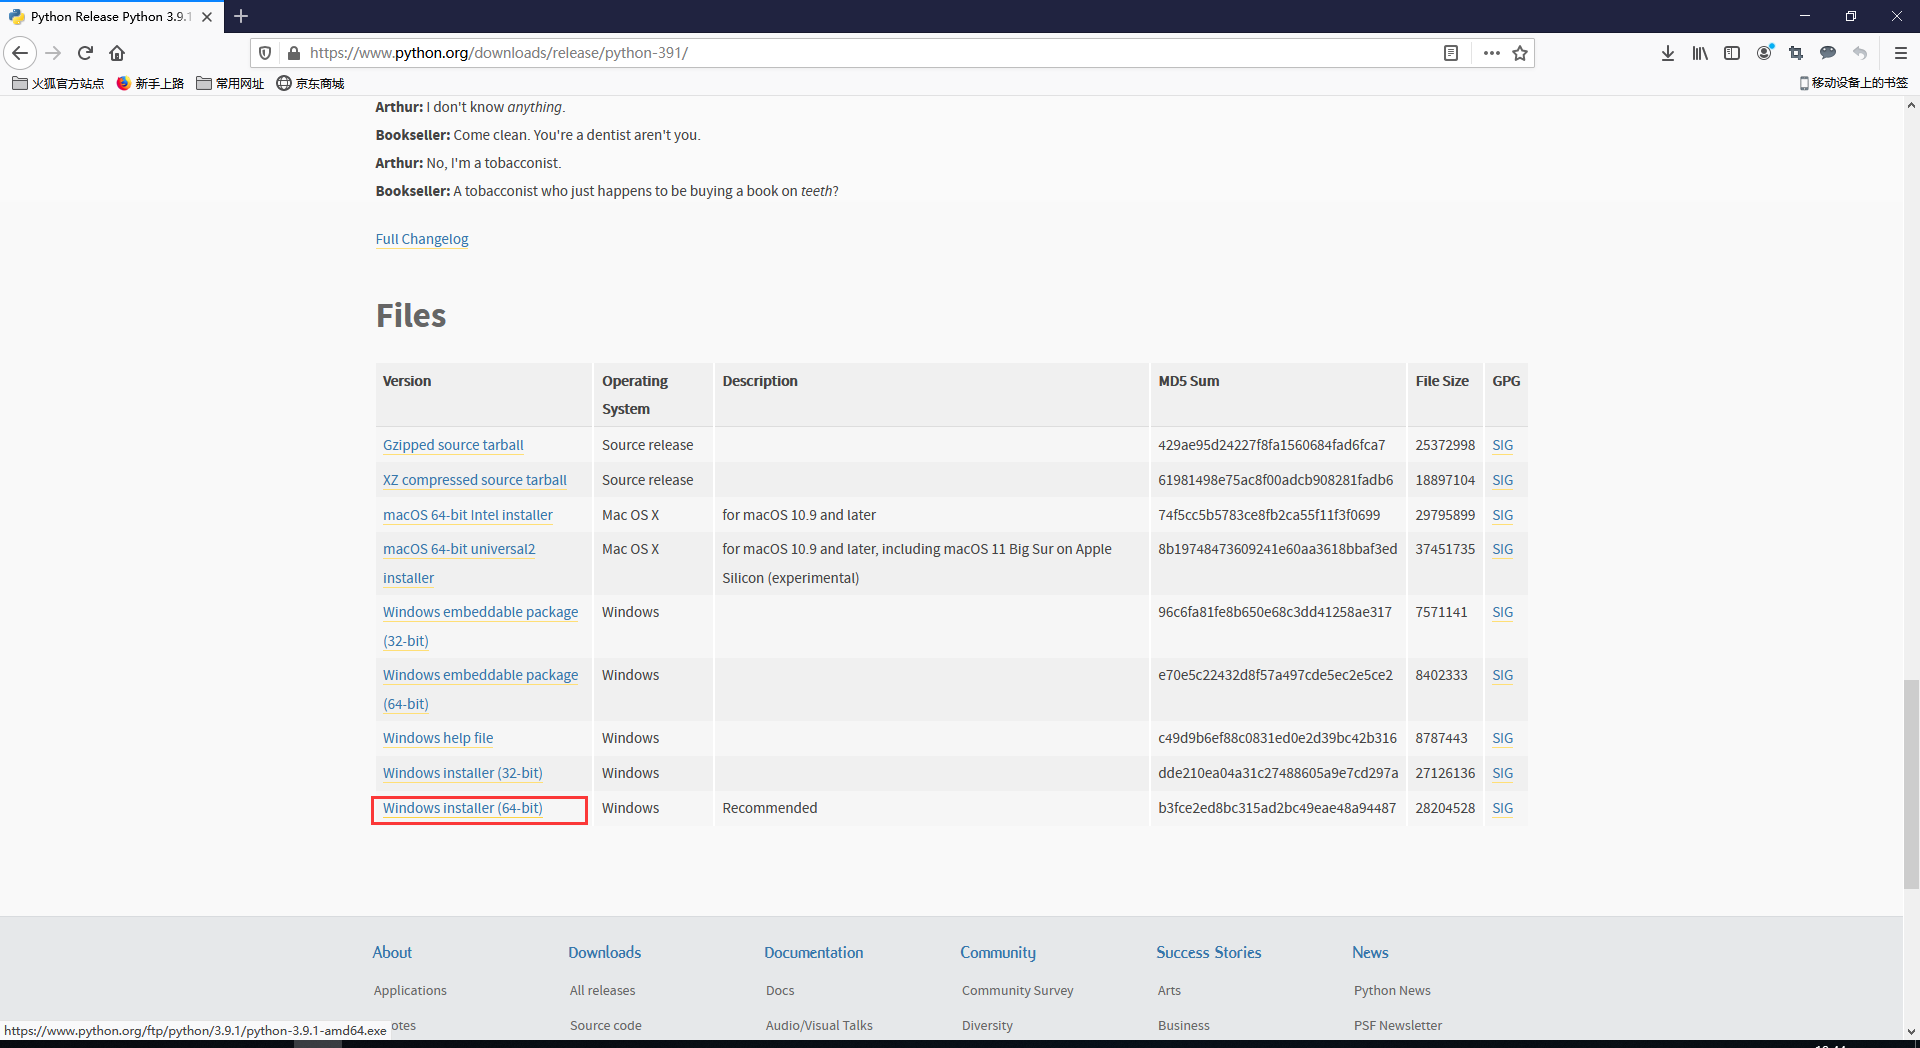Open footer All releases link
1920x1048 pixels.
point(602,990)
